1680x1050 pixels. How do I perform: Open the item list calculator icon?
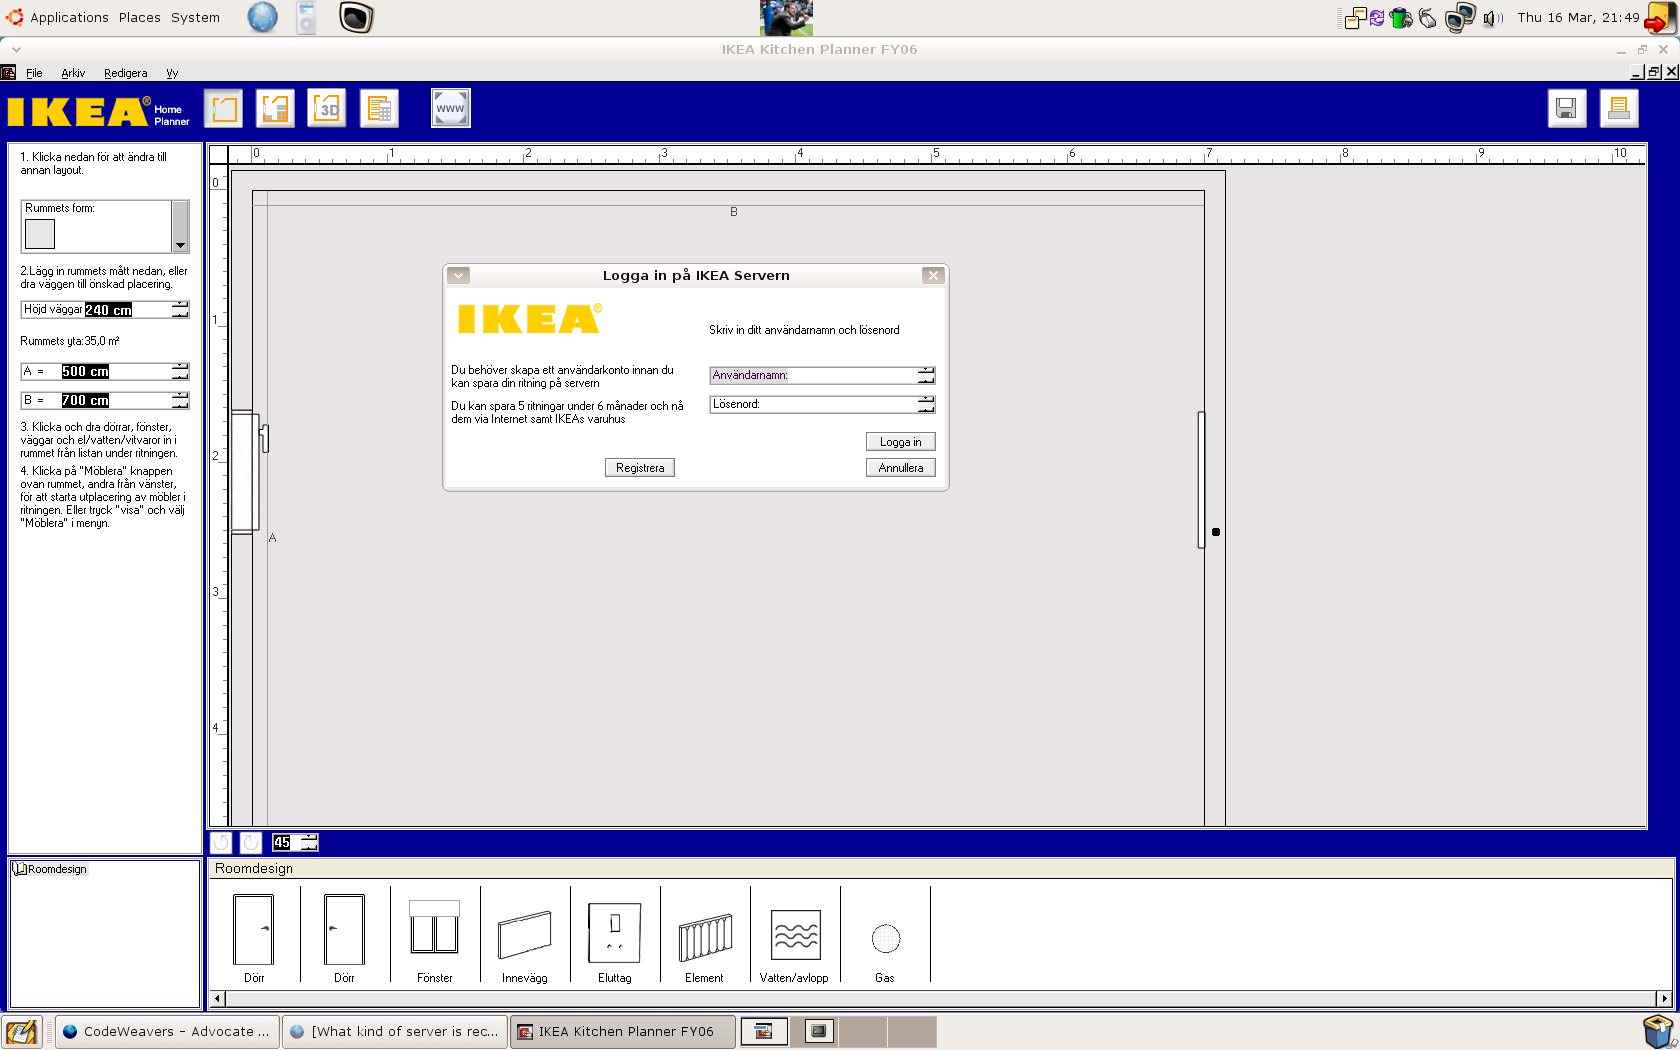point(379,108)
